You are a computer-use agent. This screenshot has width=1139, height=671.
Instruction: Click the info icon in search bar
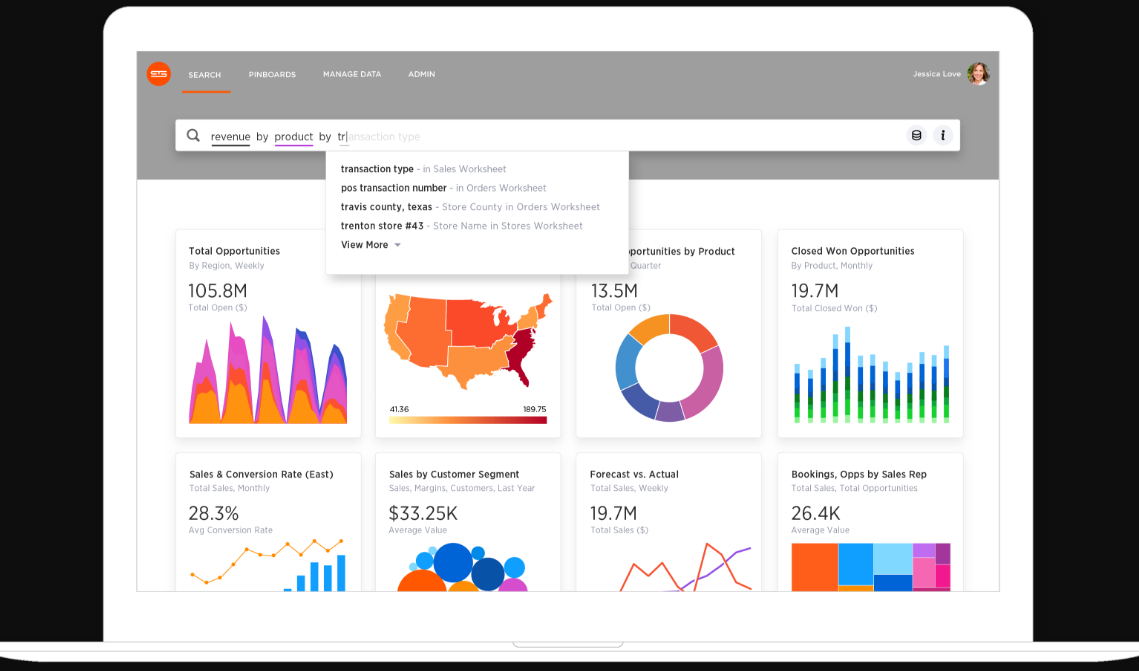coord(942,136)
